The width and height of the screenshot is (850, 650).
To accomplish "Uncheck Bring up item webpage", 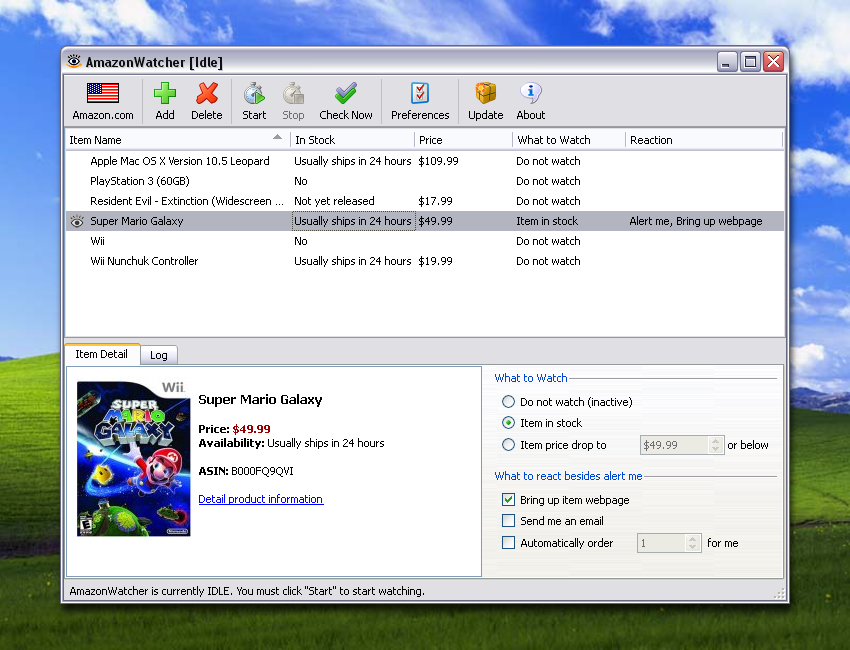I will pos(508,499).
